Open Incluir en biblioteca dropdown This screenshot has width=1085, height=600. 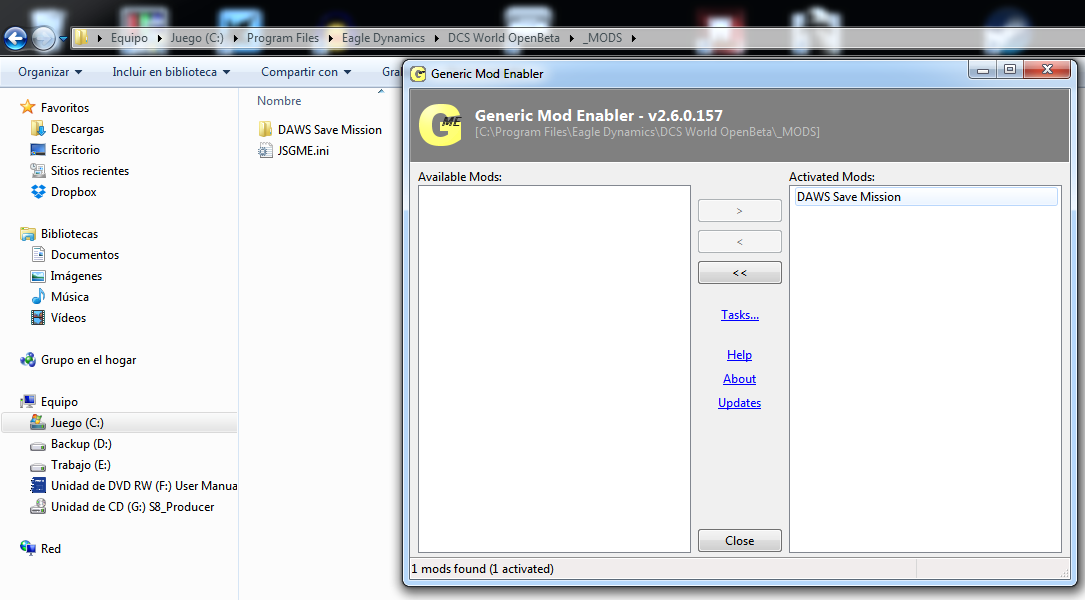171,72
